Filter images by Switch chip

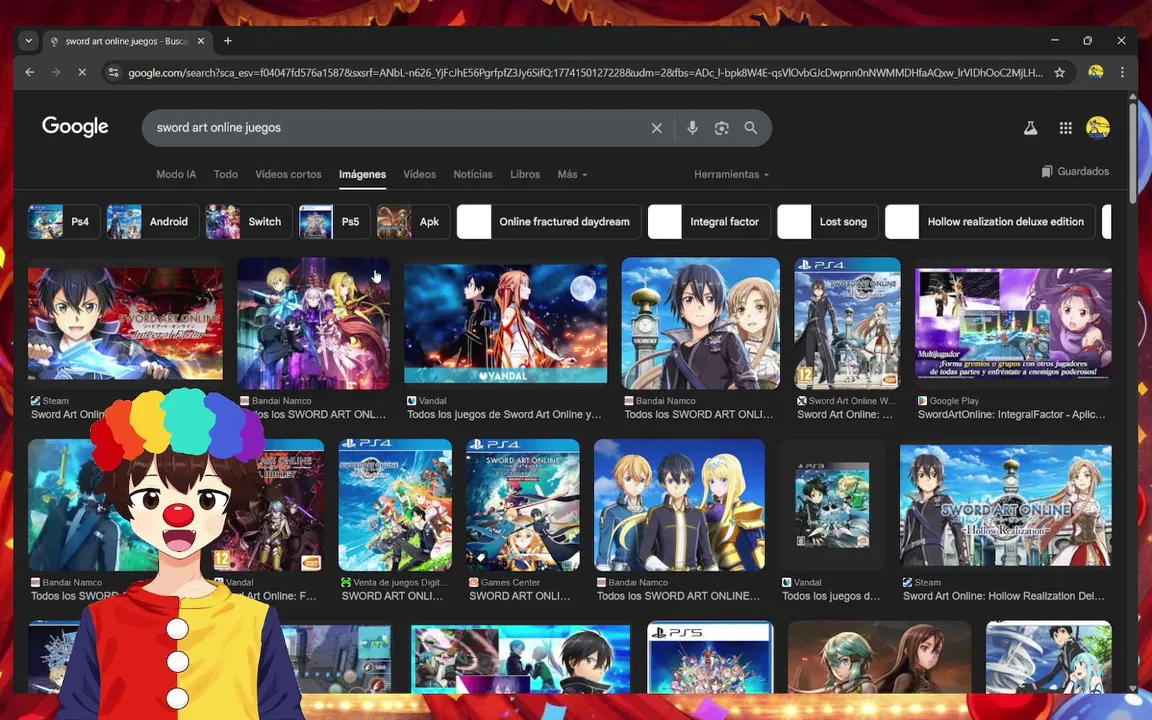coord(248,222)
